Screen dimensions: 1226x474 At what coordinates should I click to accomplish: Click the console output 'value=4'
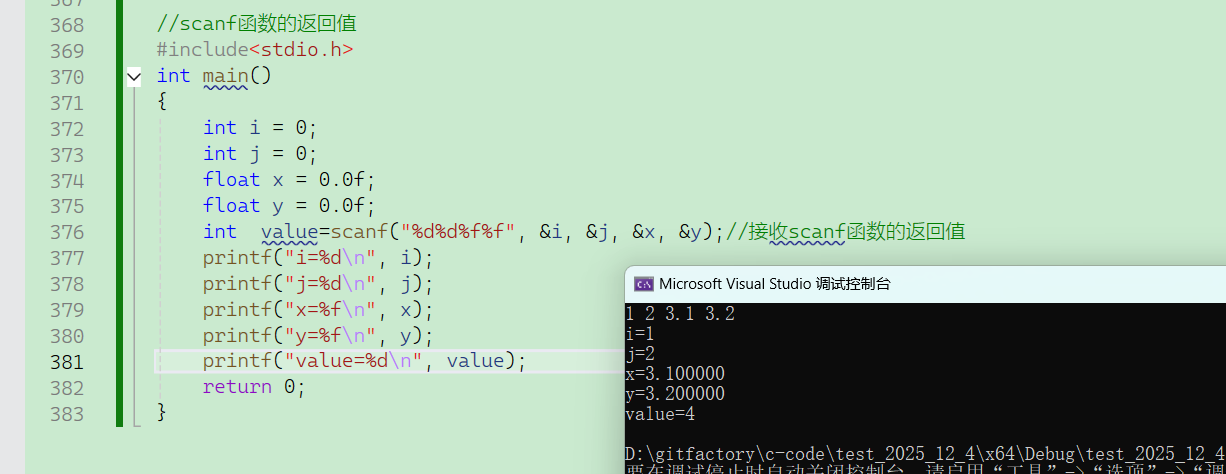pos(660,414)
